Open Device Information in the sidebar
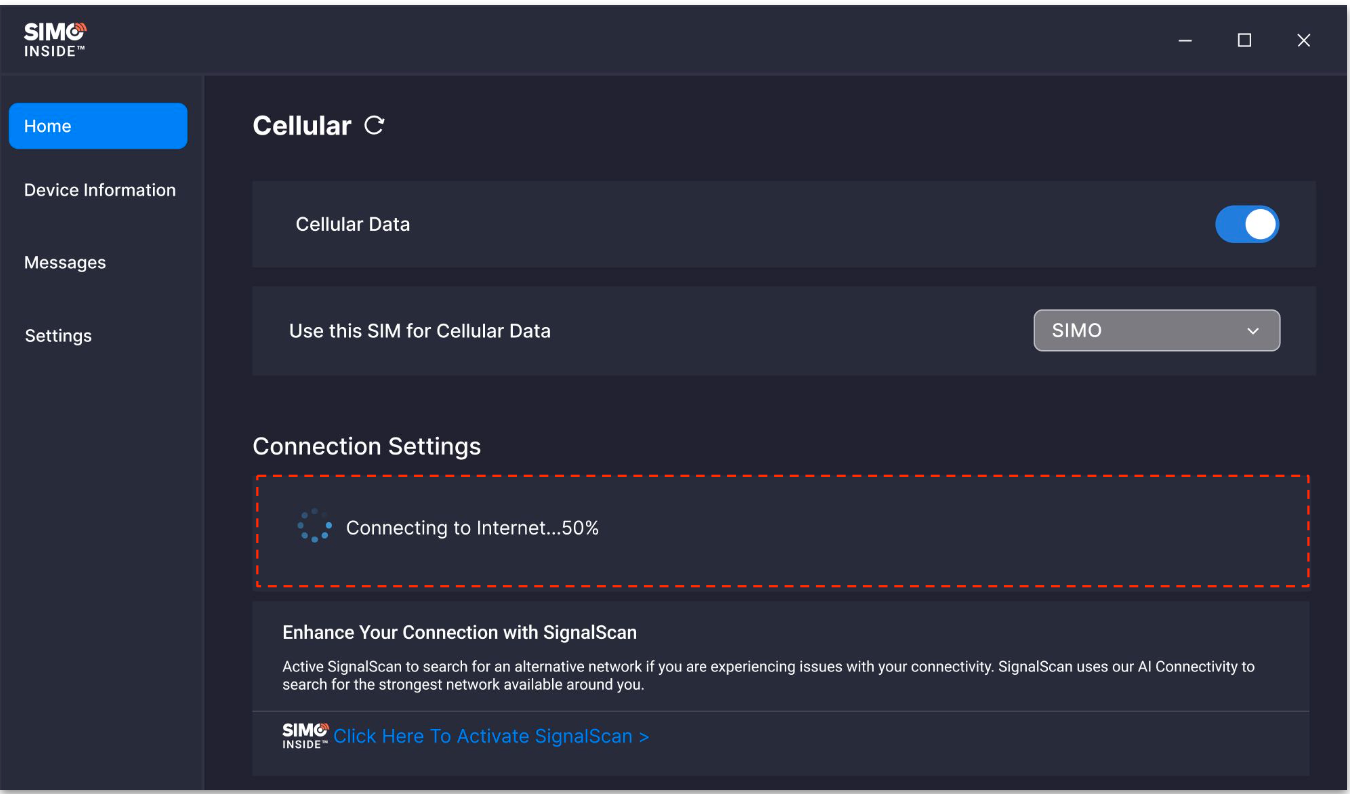 (x=100, y=190)
